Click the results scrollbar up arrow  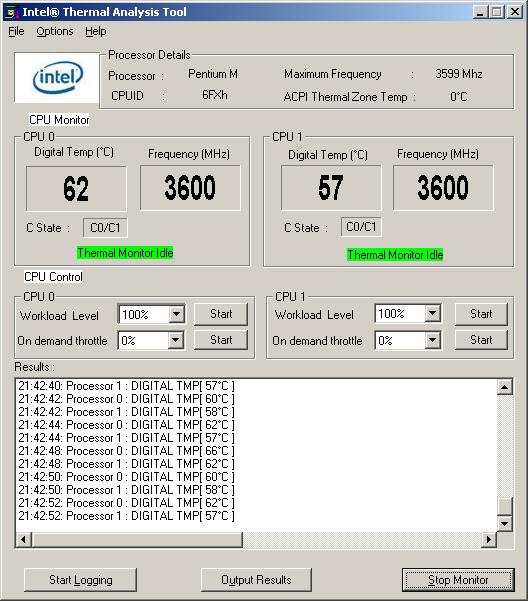pyautogui.click(x=505, y=387)
